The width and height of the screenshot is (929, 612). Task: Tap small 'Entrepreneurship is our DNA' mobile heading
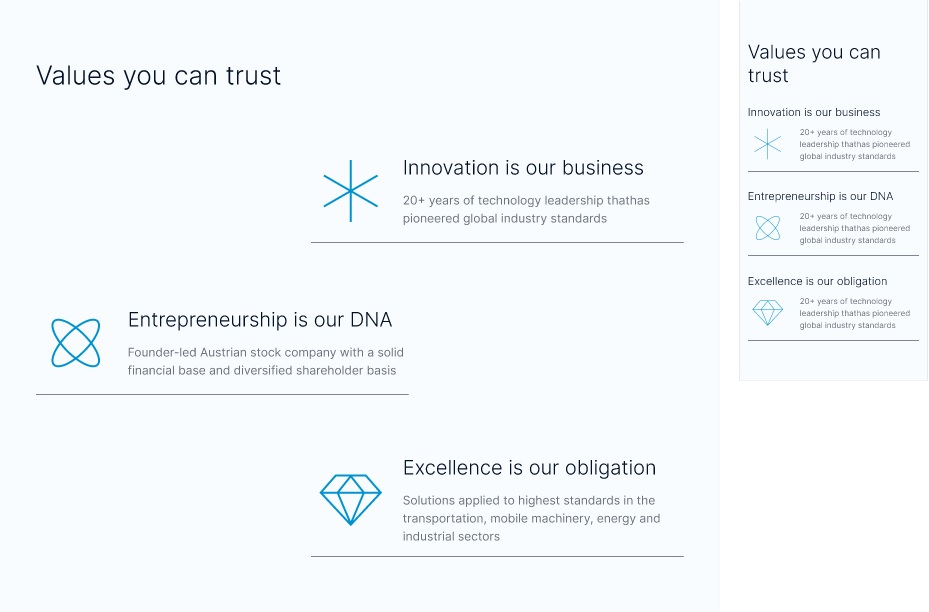820,196
